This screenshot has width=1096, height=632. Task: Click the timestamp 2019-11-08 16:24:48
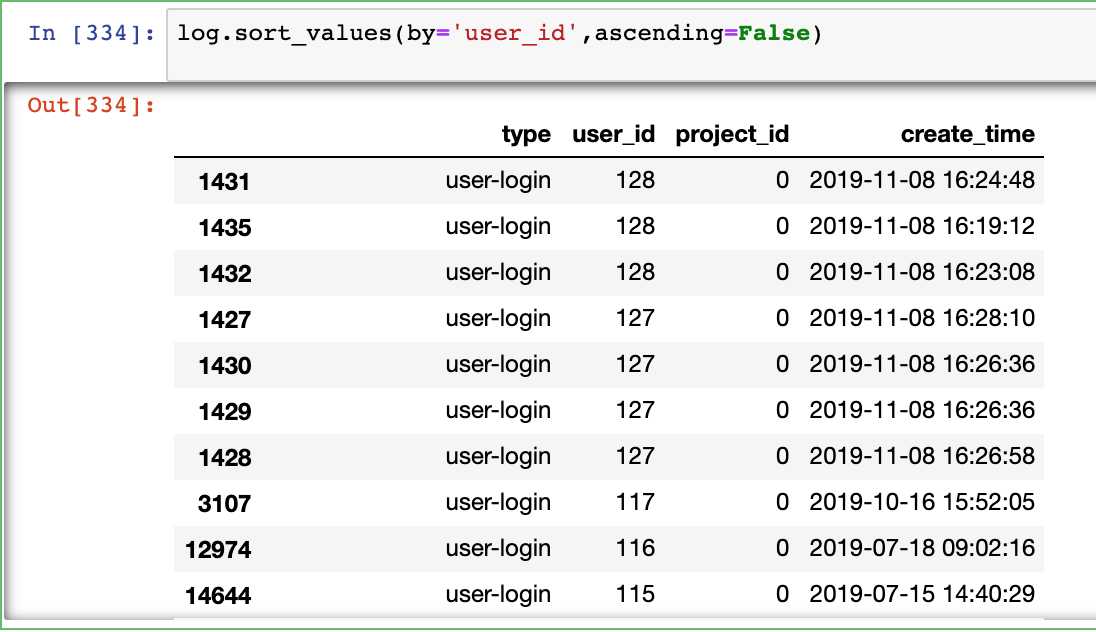[x=921, y=180]
